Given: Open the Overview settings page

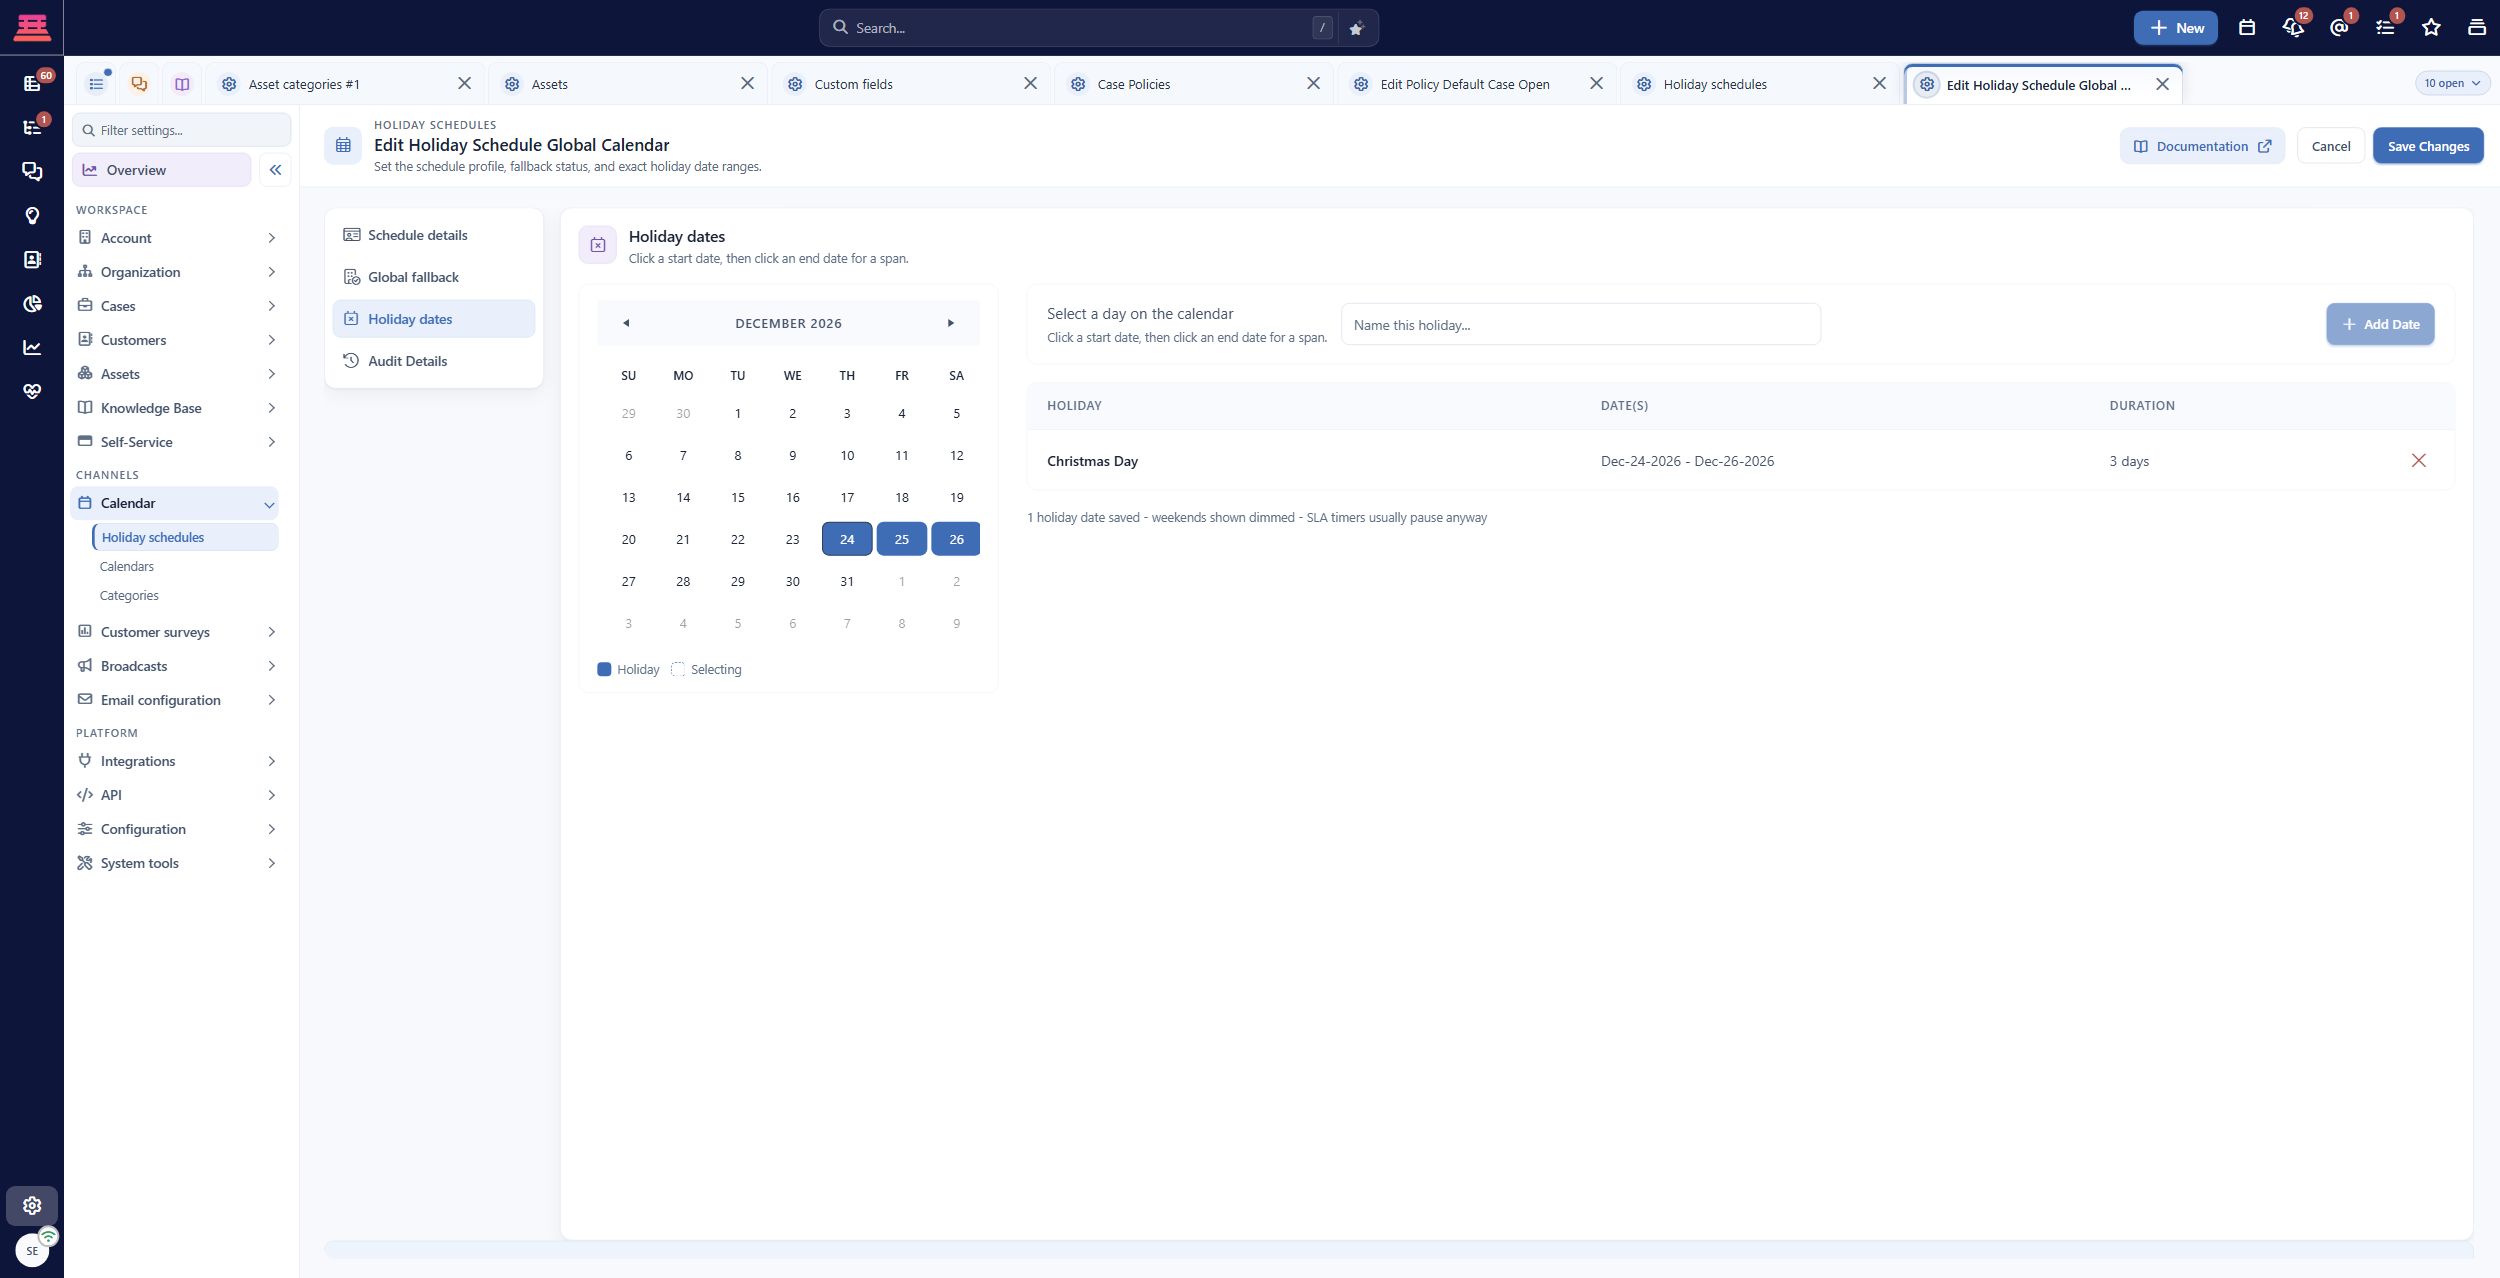Looking at the screenshot, I should [161, 170].
